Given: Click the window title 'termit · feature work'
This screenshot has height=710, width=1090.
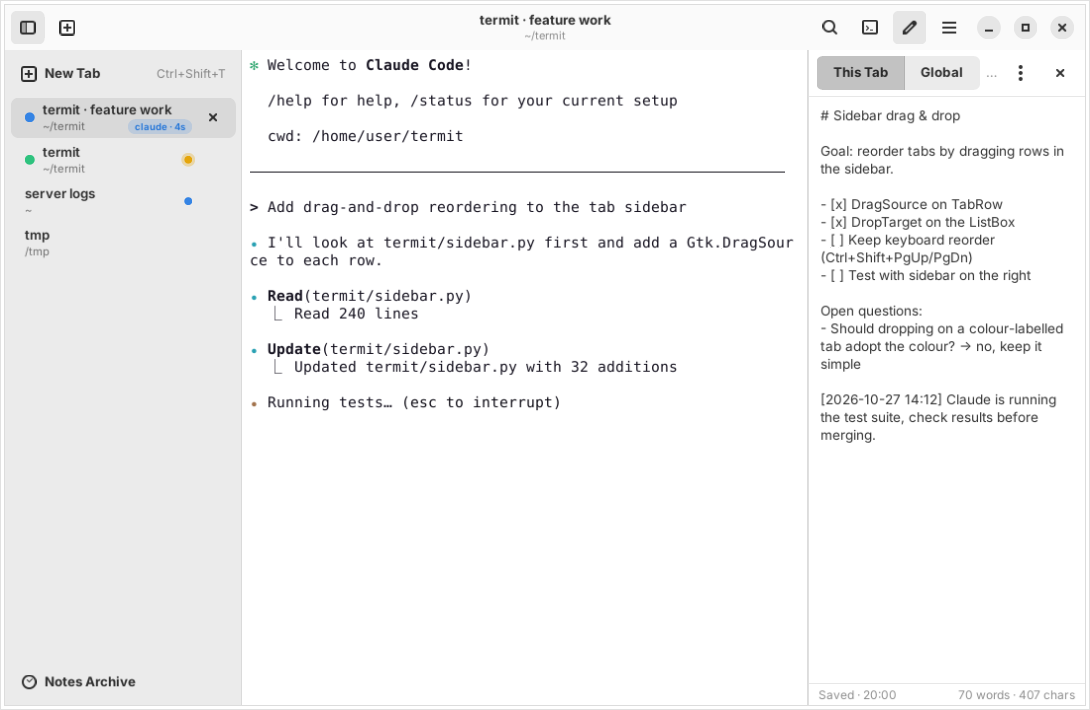Looking at the screenshot, I should 545,20.
